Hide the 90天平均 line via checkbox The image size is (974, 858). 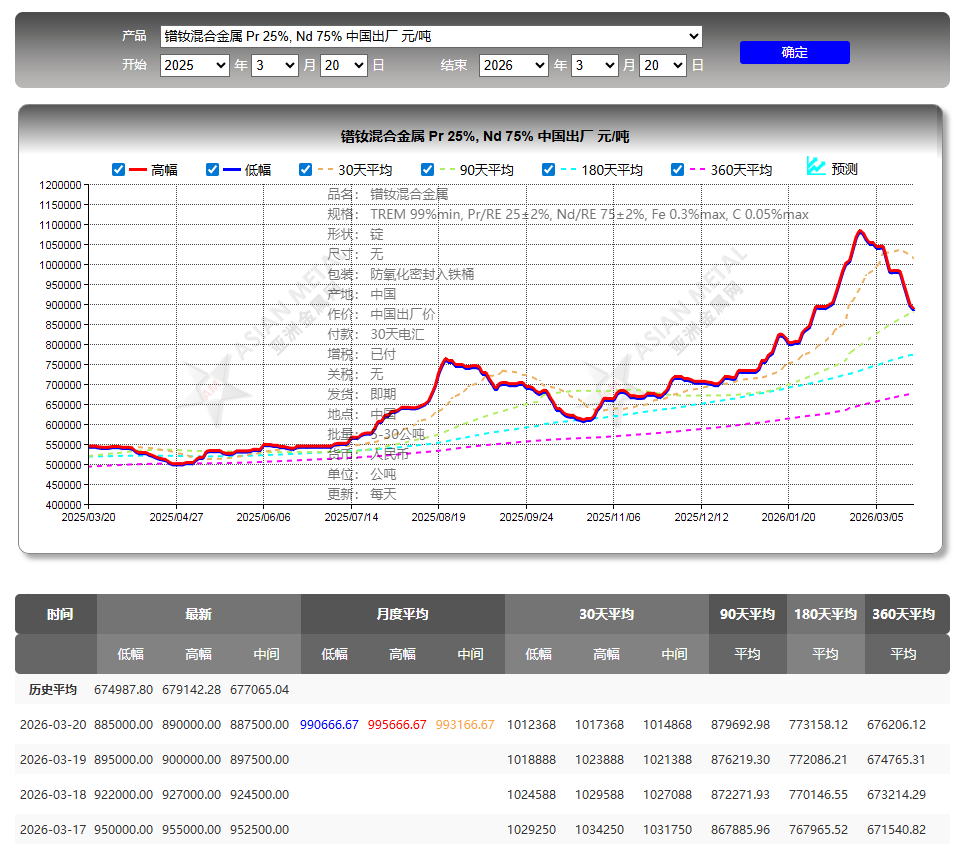427,170
